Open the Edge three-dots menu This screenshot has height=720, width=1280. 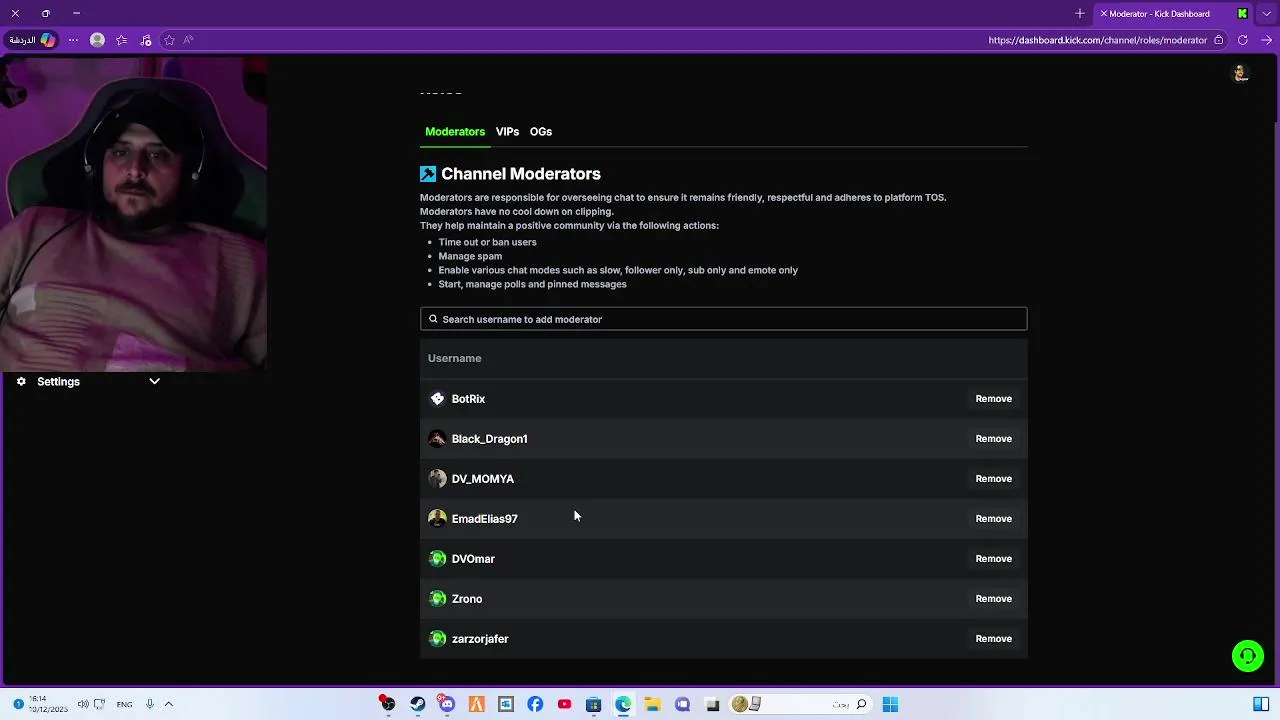coord(73,40)
